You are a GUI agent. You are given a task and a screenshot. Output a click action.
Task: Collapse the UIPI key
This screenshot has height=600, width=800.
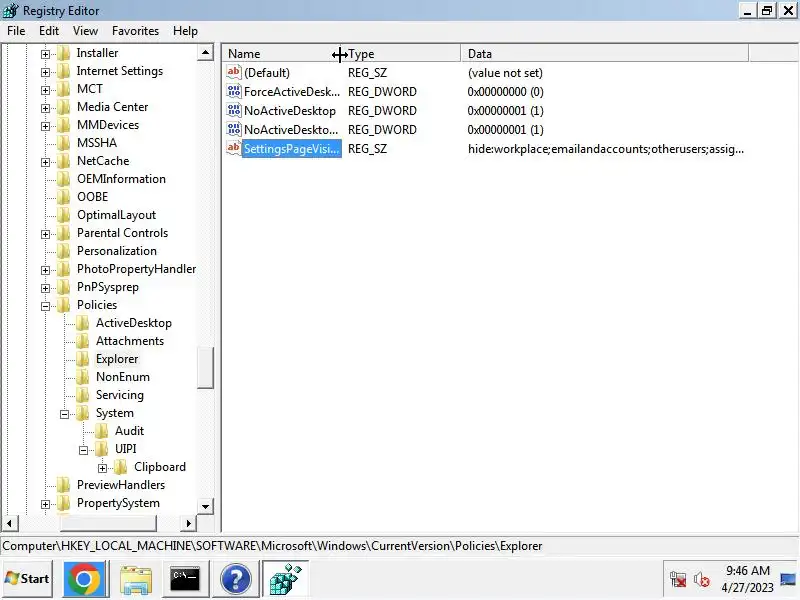click(84, 450)
